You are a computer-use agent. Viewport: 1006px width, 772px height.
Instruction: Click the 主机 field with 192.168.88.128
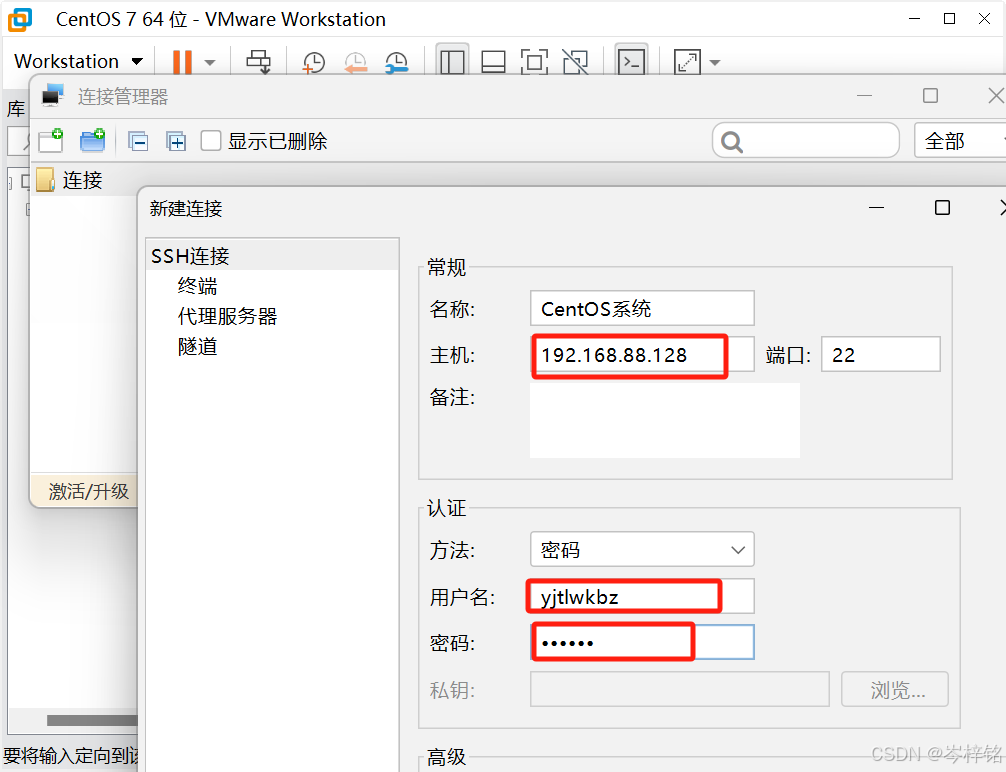click(642, 355)
